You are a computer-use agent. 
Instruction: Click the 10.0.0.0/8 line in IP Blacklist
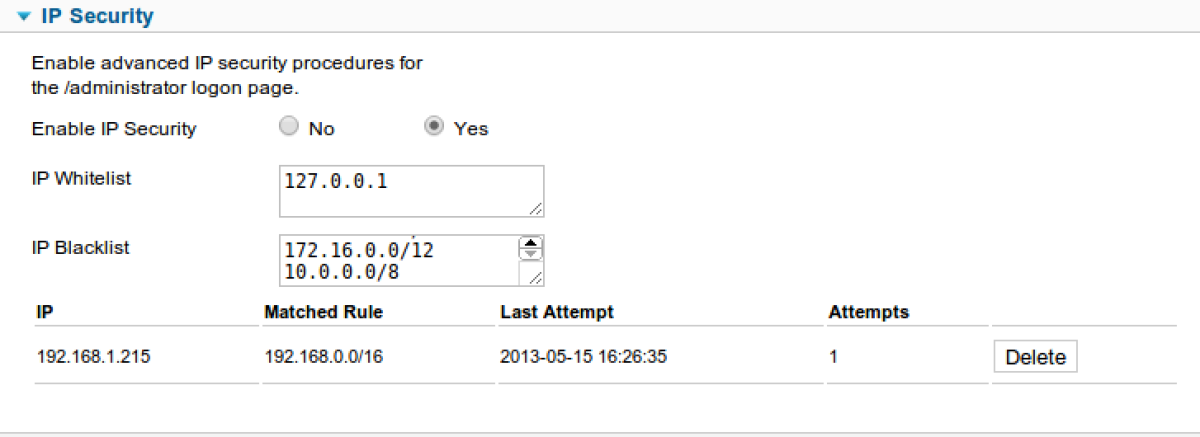click(344, 271)
